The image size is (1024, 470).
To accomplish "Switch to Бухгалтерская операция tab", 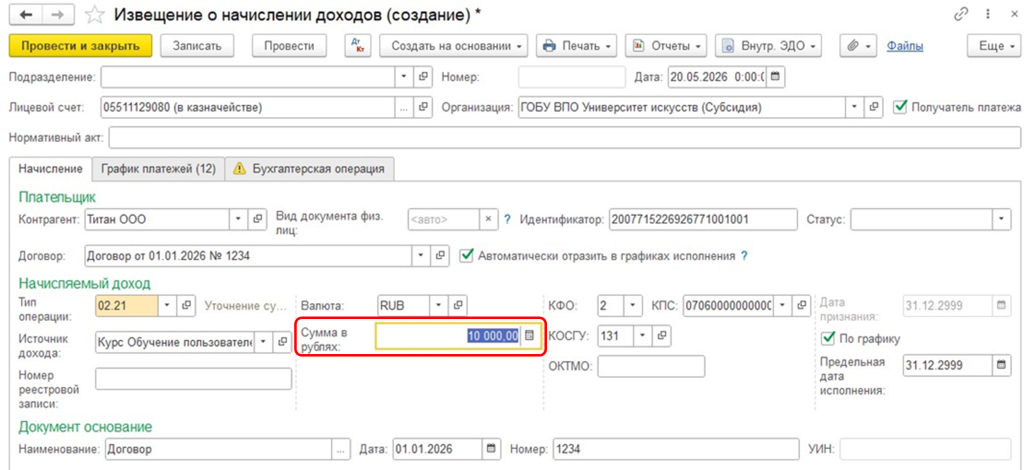I will 310,168.
